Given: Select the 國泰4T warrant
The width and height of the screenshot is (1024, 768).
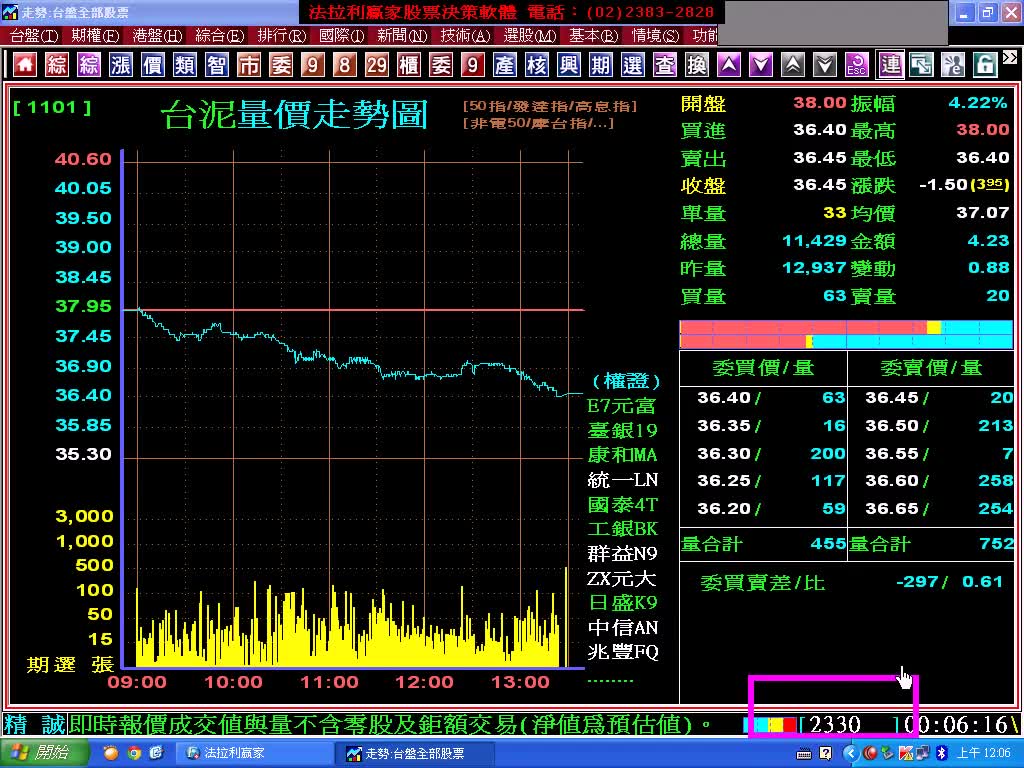Looking at the screenshot, I should coord(622,505).
